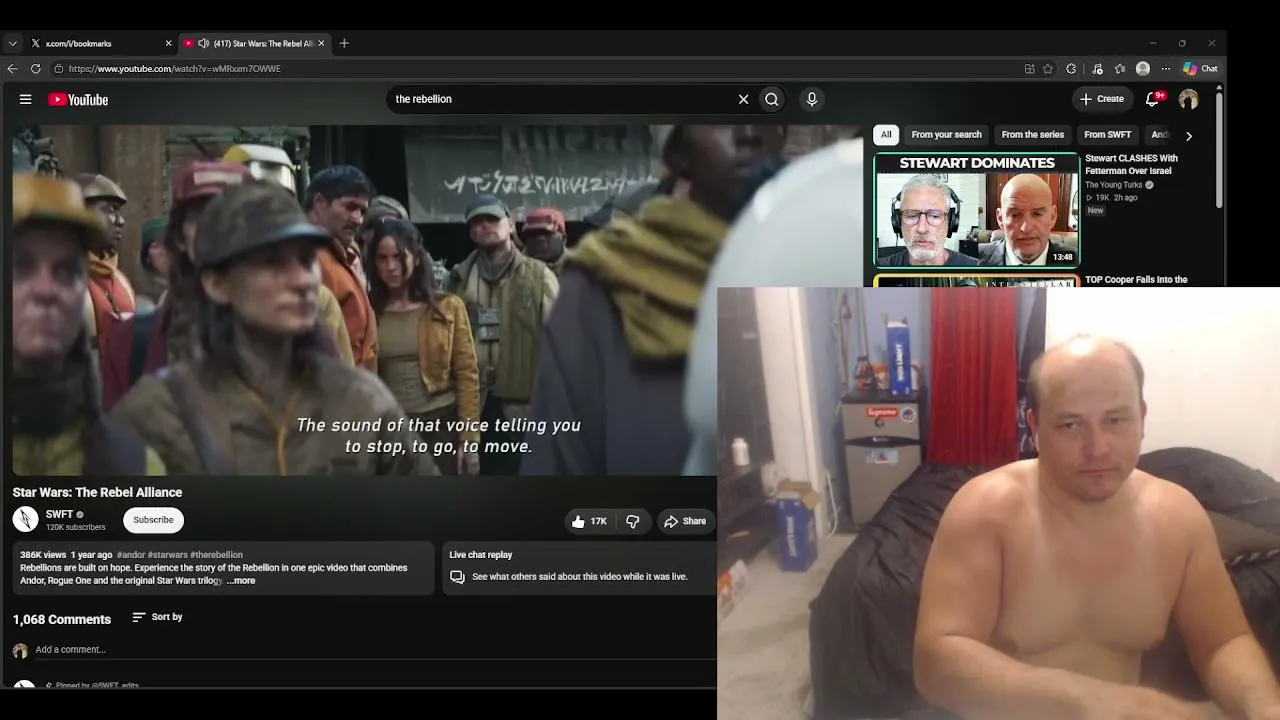Open the SWFT channel avatar
Screen dimensions: 1280x720
25,519
